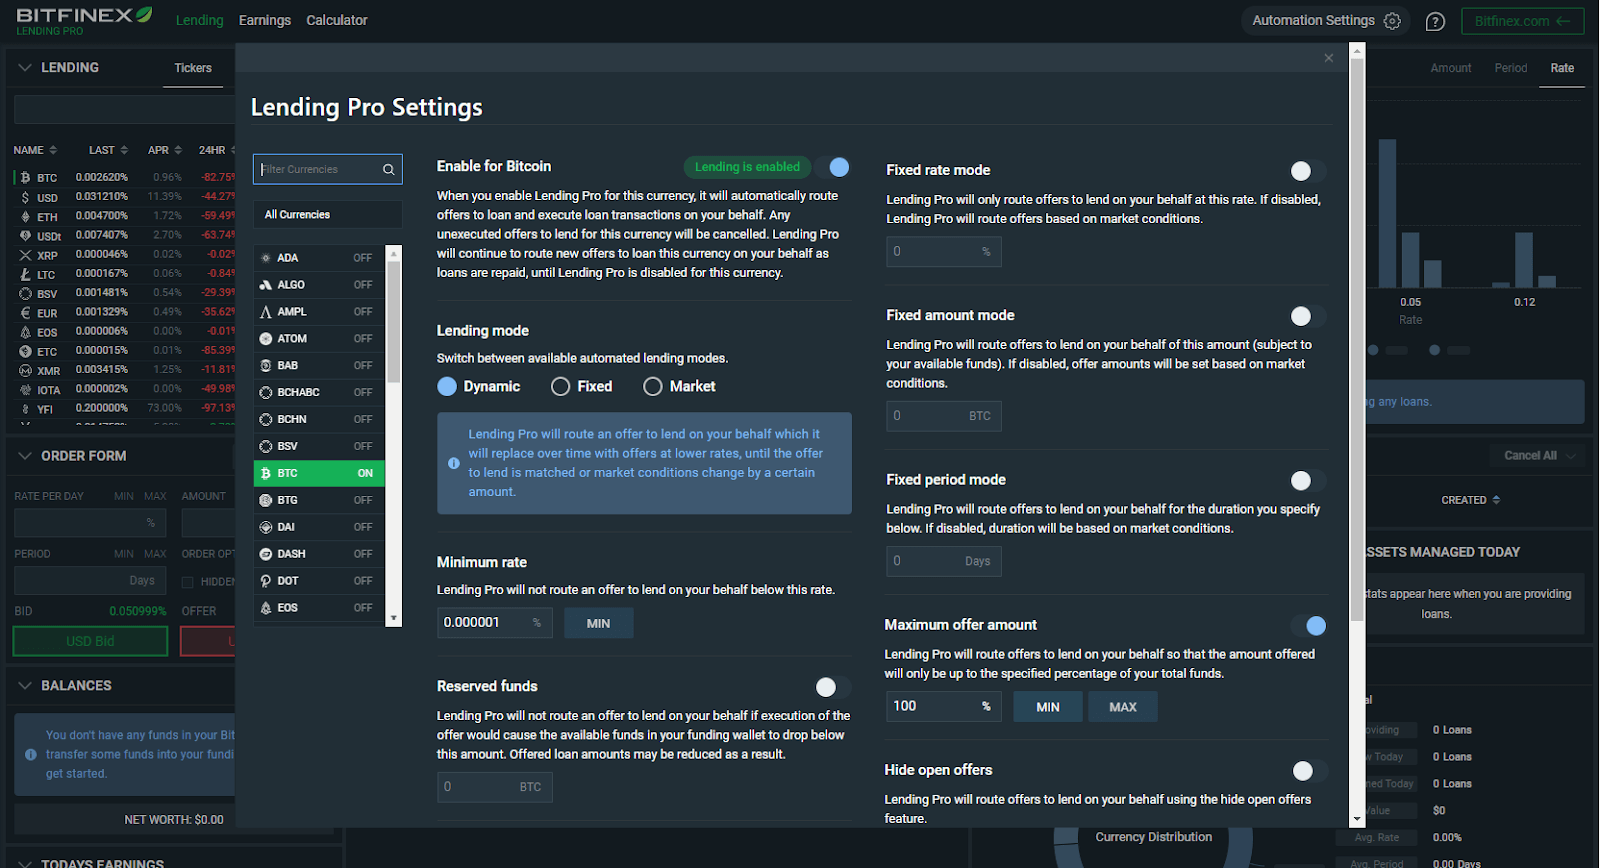Toggle the Enable for Bitcoin switch

coord(832,167)
